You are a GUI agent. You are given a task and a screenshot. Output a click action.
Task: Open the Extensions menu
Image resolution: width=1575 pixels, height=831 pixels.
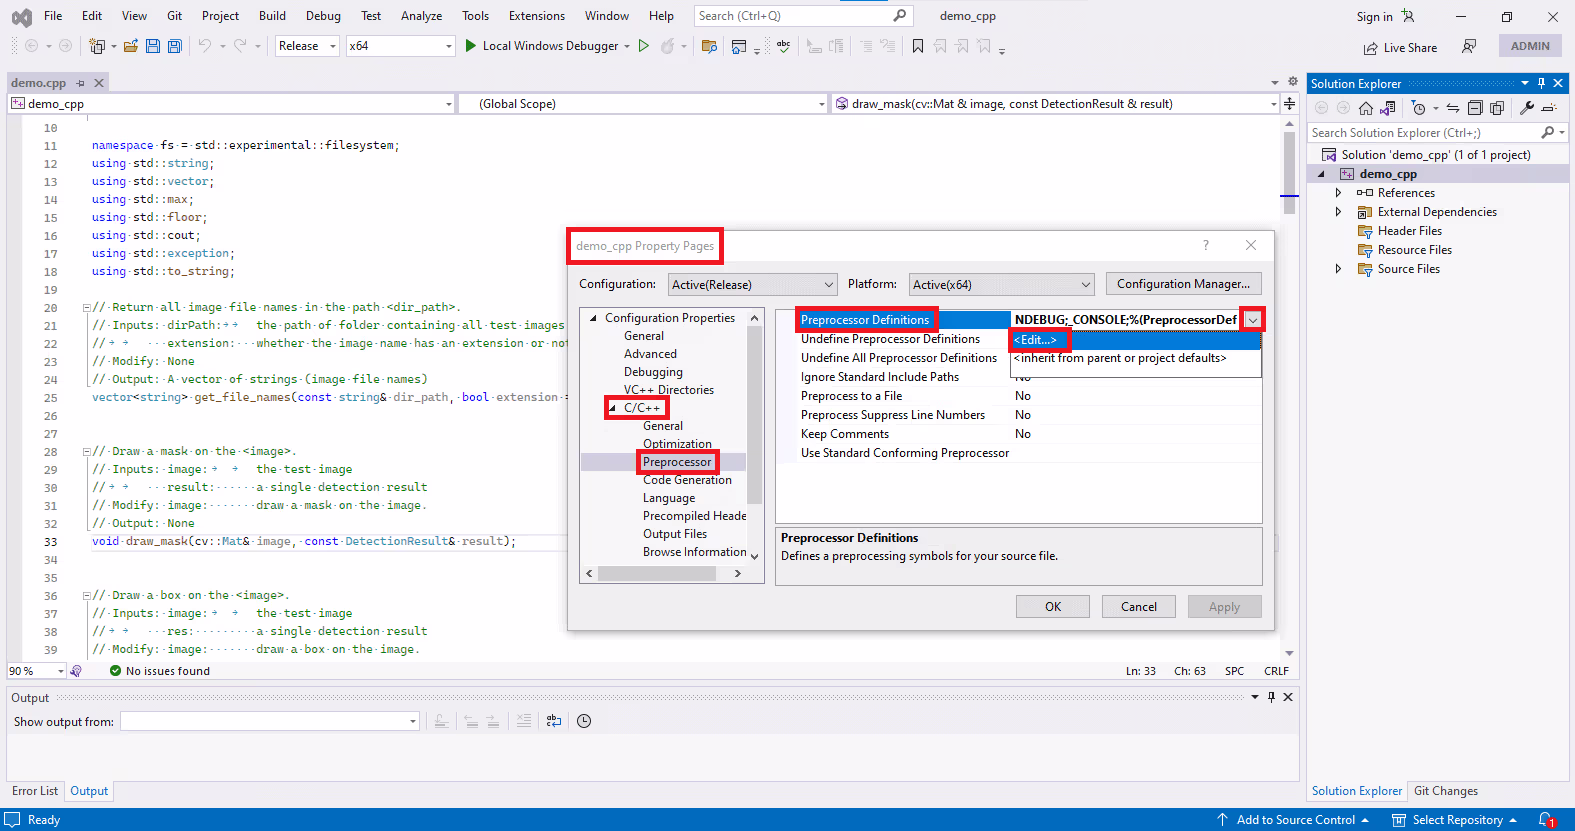[537, 16]
